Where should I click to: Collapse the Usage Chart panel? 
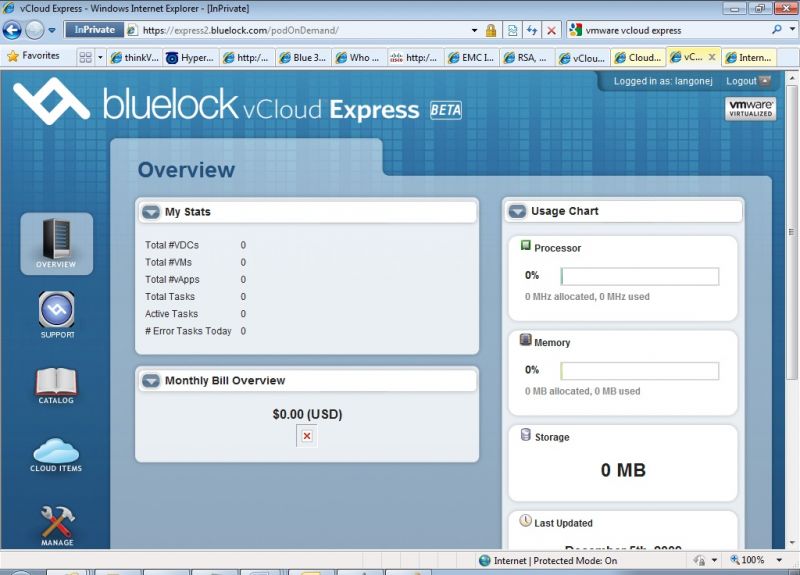click(x=517, y=211)
